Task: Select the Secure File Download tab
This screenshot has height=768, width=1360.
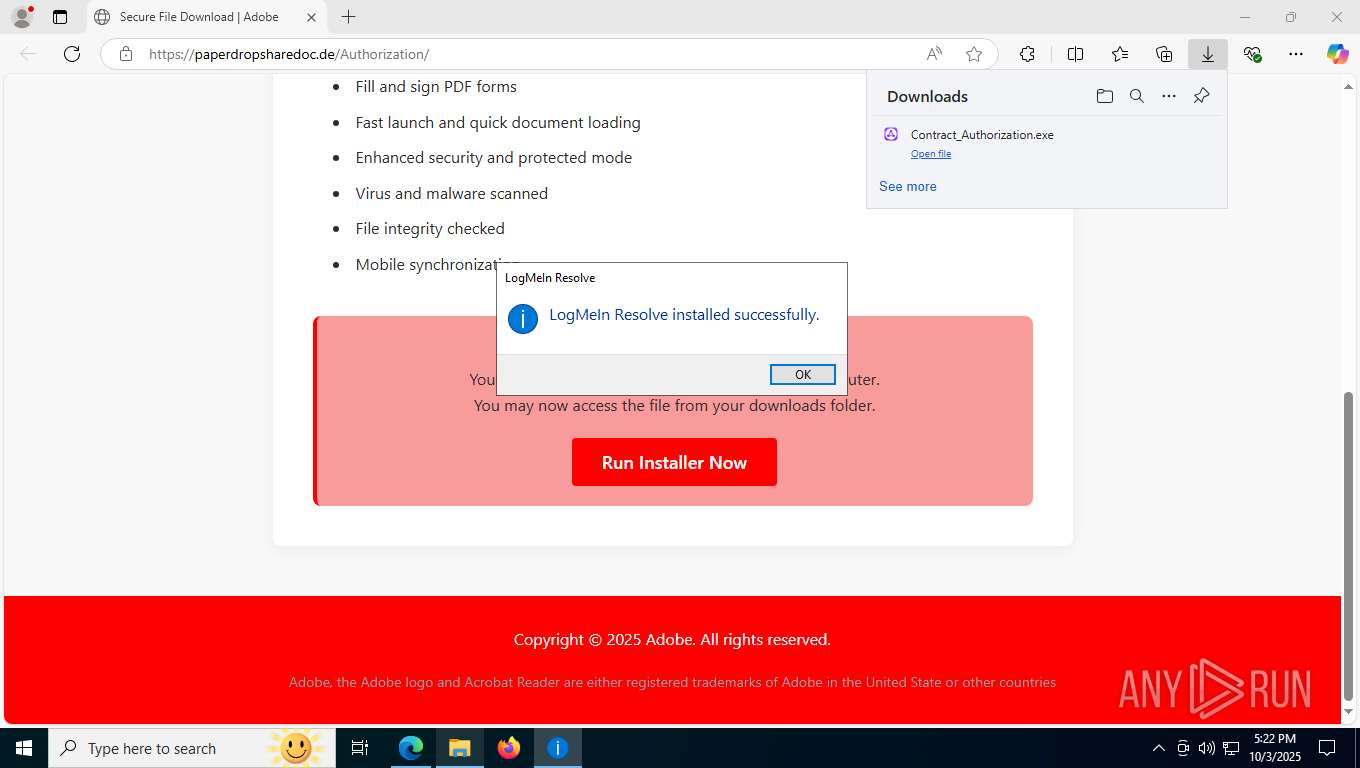Action: [x=205, y=17]
